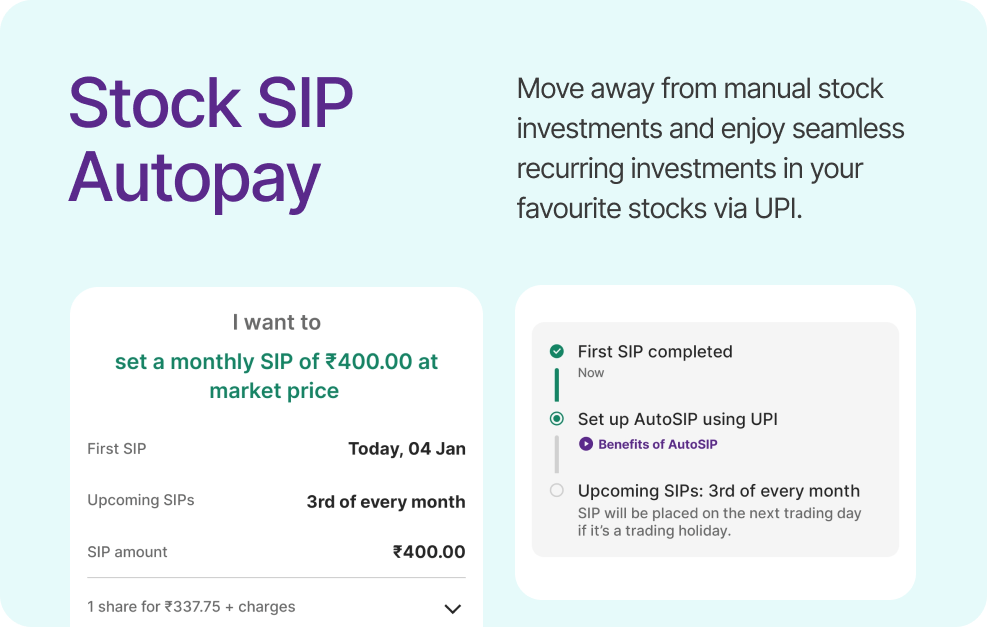Click Upcoming SIPs: 3rd of every month step
This screenshot has width=987, height=627.
click(718, 491)
